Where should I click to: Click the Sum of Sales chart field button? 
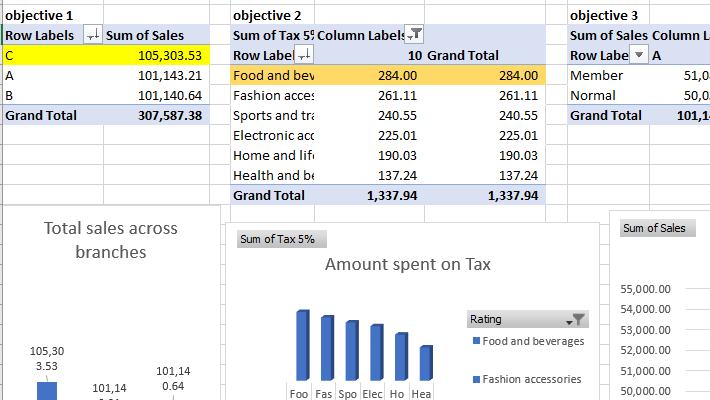pos(654,228)
